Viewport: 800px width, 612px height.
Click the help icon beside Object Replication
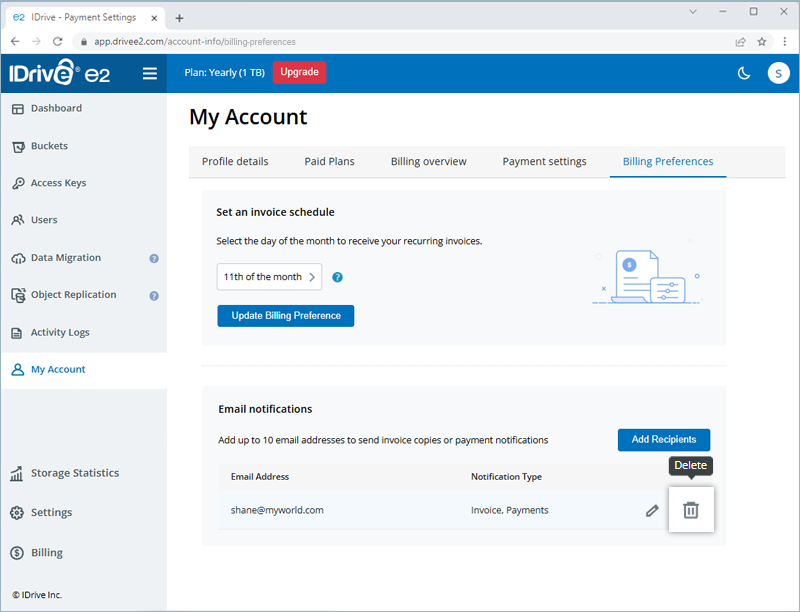pos(154,295)
